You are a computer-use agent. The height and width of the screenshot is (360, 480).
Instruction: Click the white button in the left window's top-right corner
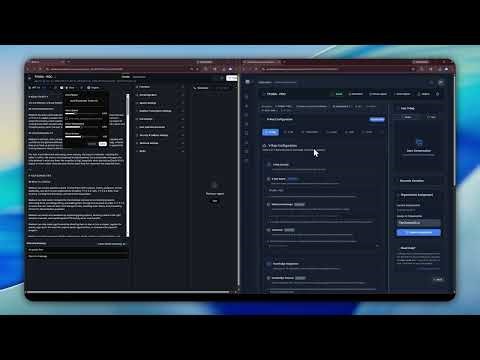pos(232,78)
